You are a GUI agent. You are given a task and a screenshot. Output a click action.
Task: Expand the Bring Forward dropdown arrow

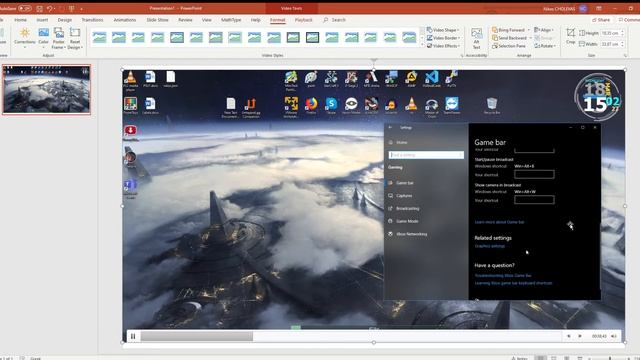pyautogui.click(x=529, y=30)
